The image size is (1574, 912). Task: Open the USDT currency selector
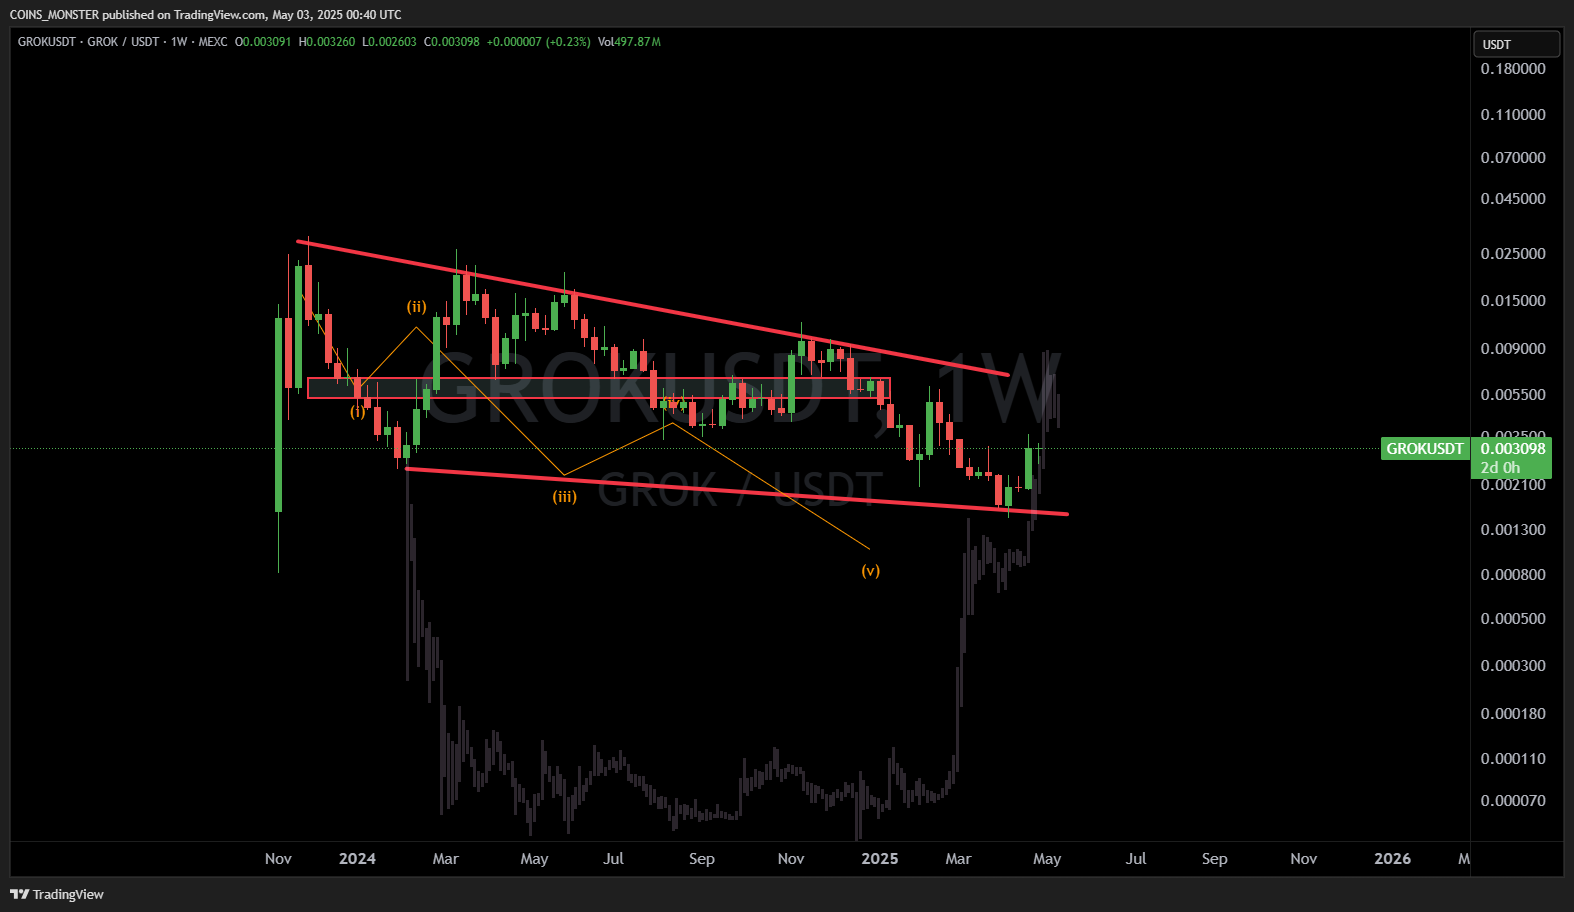(x=1516, y=44)
